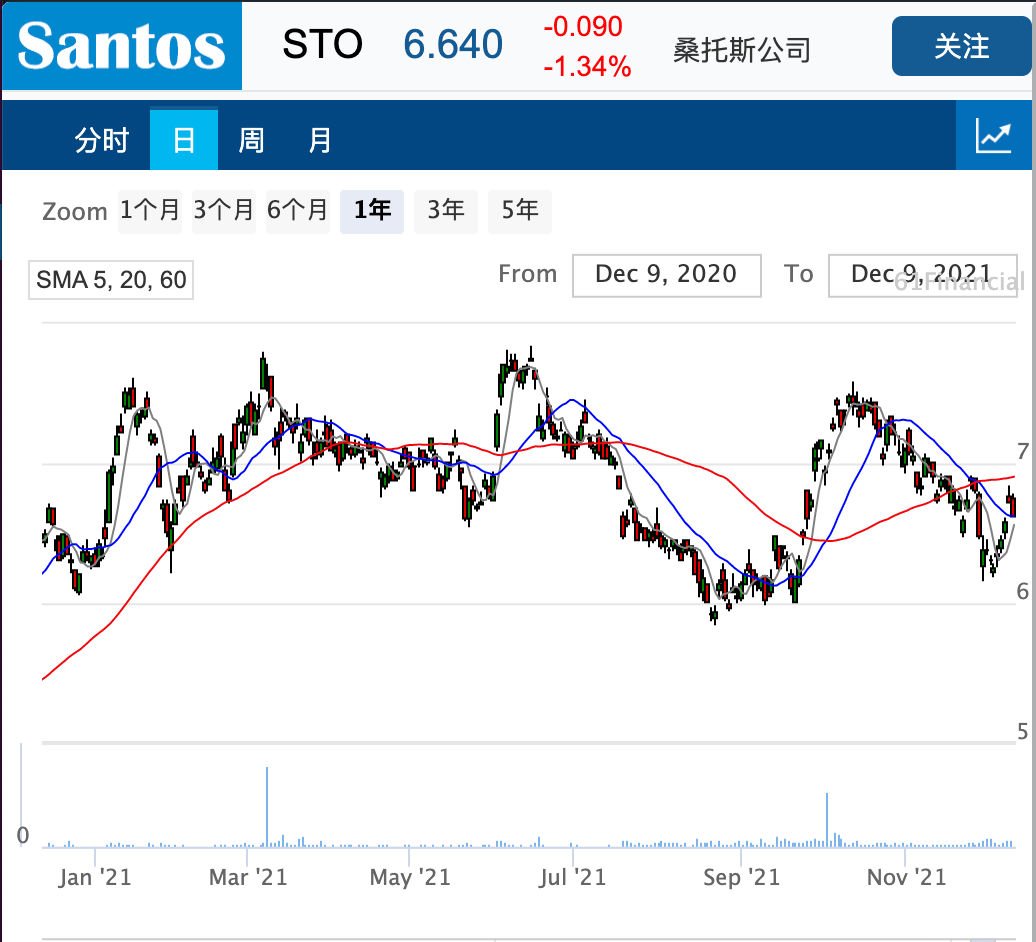Click the Mar '21 axis label

(248, 877)
